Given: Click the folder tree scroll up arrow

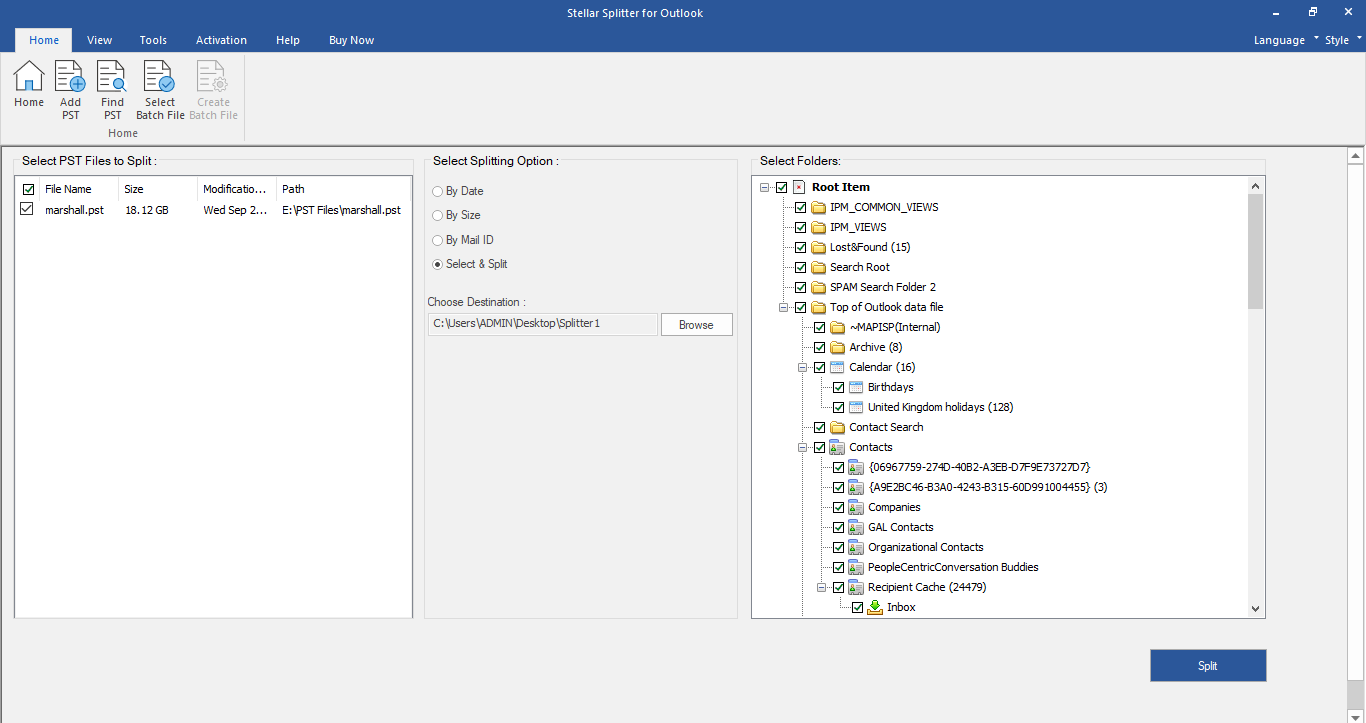Looking at the screenshot, I should point(1256,186).
